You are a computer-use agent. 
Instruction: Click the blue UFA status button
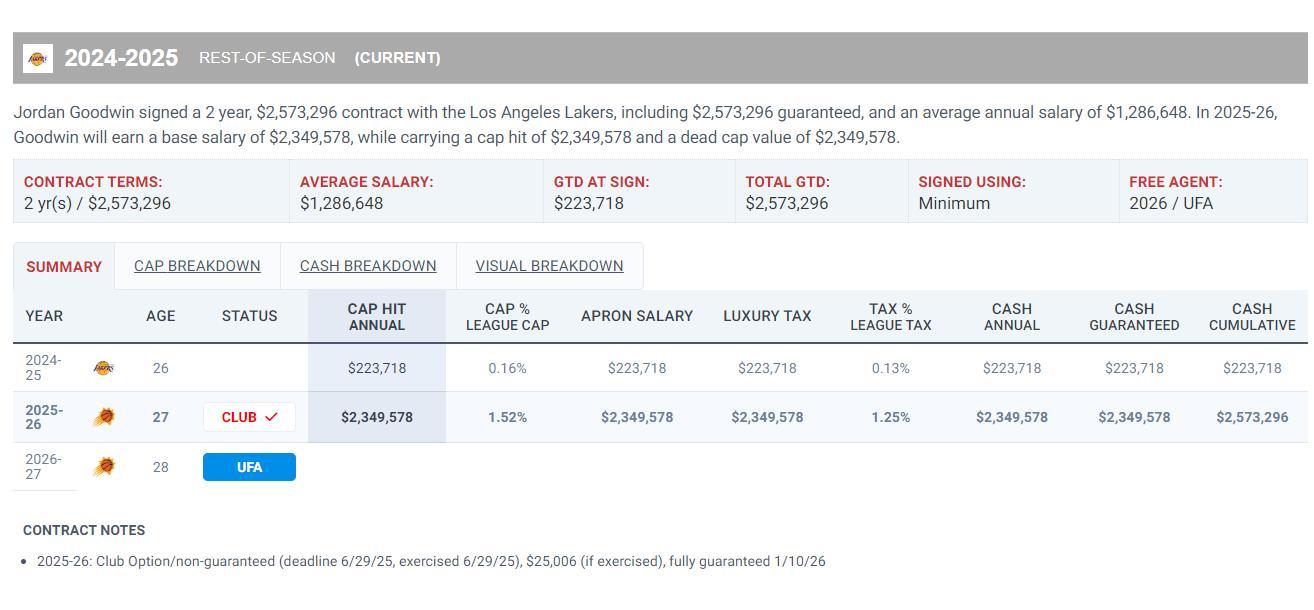[x=249, y=467]
